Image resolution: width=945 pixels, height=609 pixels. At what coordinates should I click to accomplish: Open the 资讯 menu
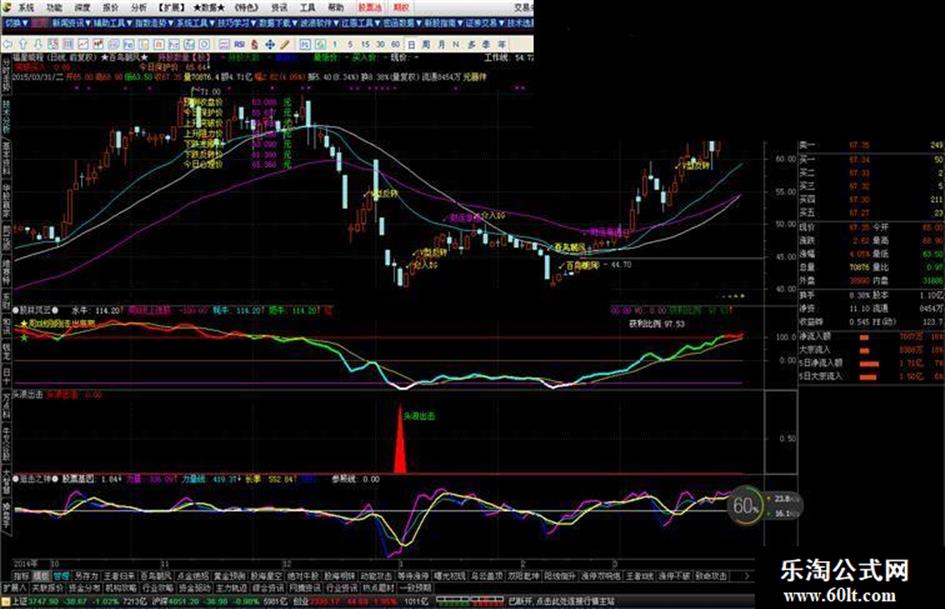pos(278,8)
